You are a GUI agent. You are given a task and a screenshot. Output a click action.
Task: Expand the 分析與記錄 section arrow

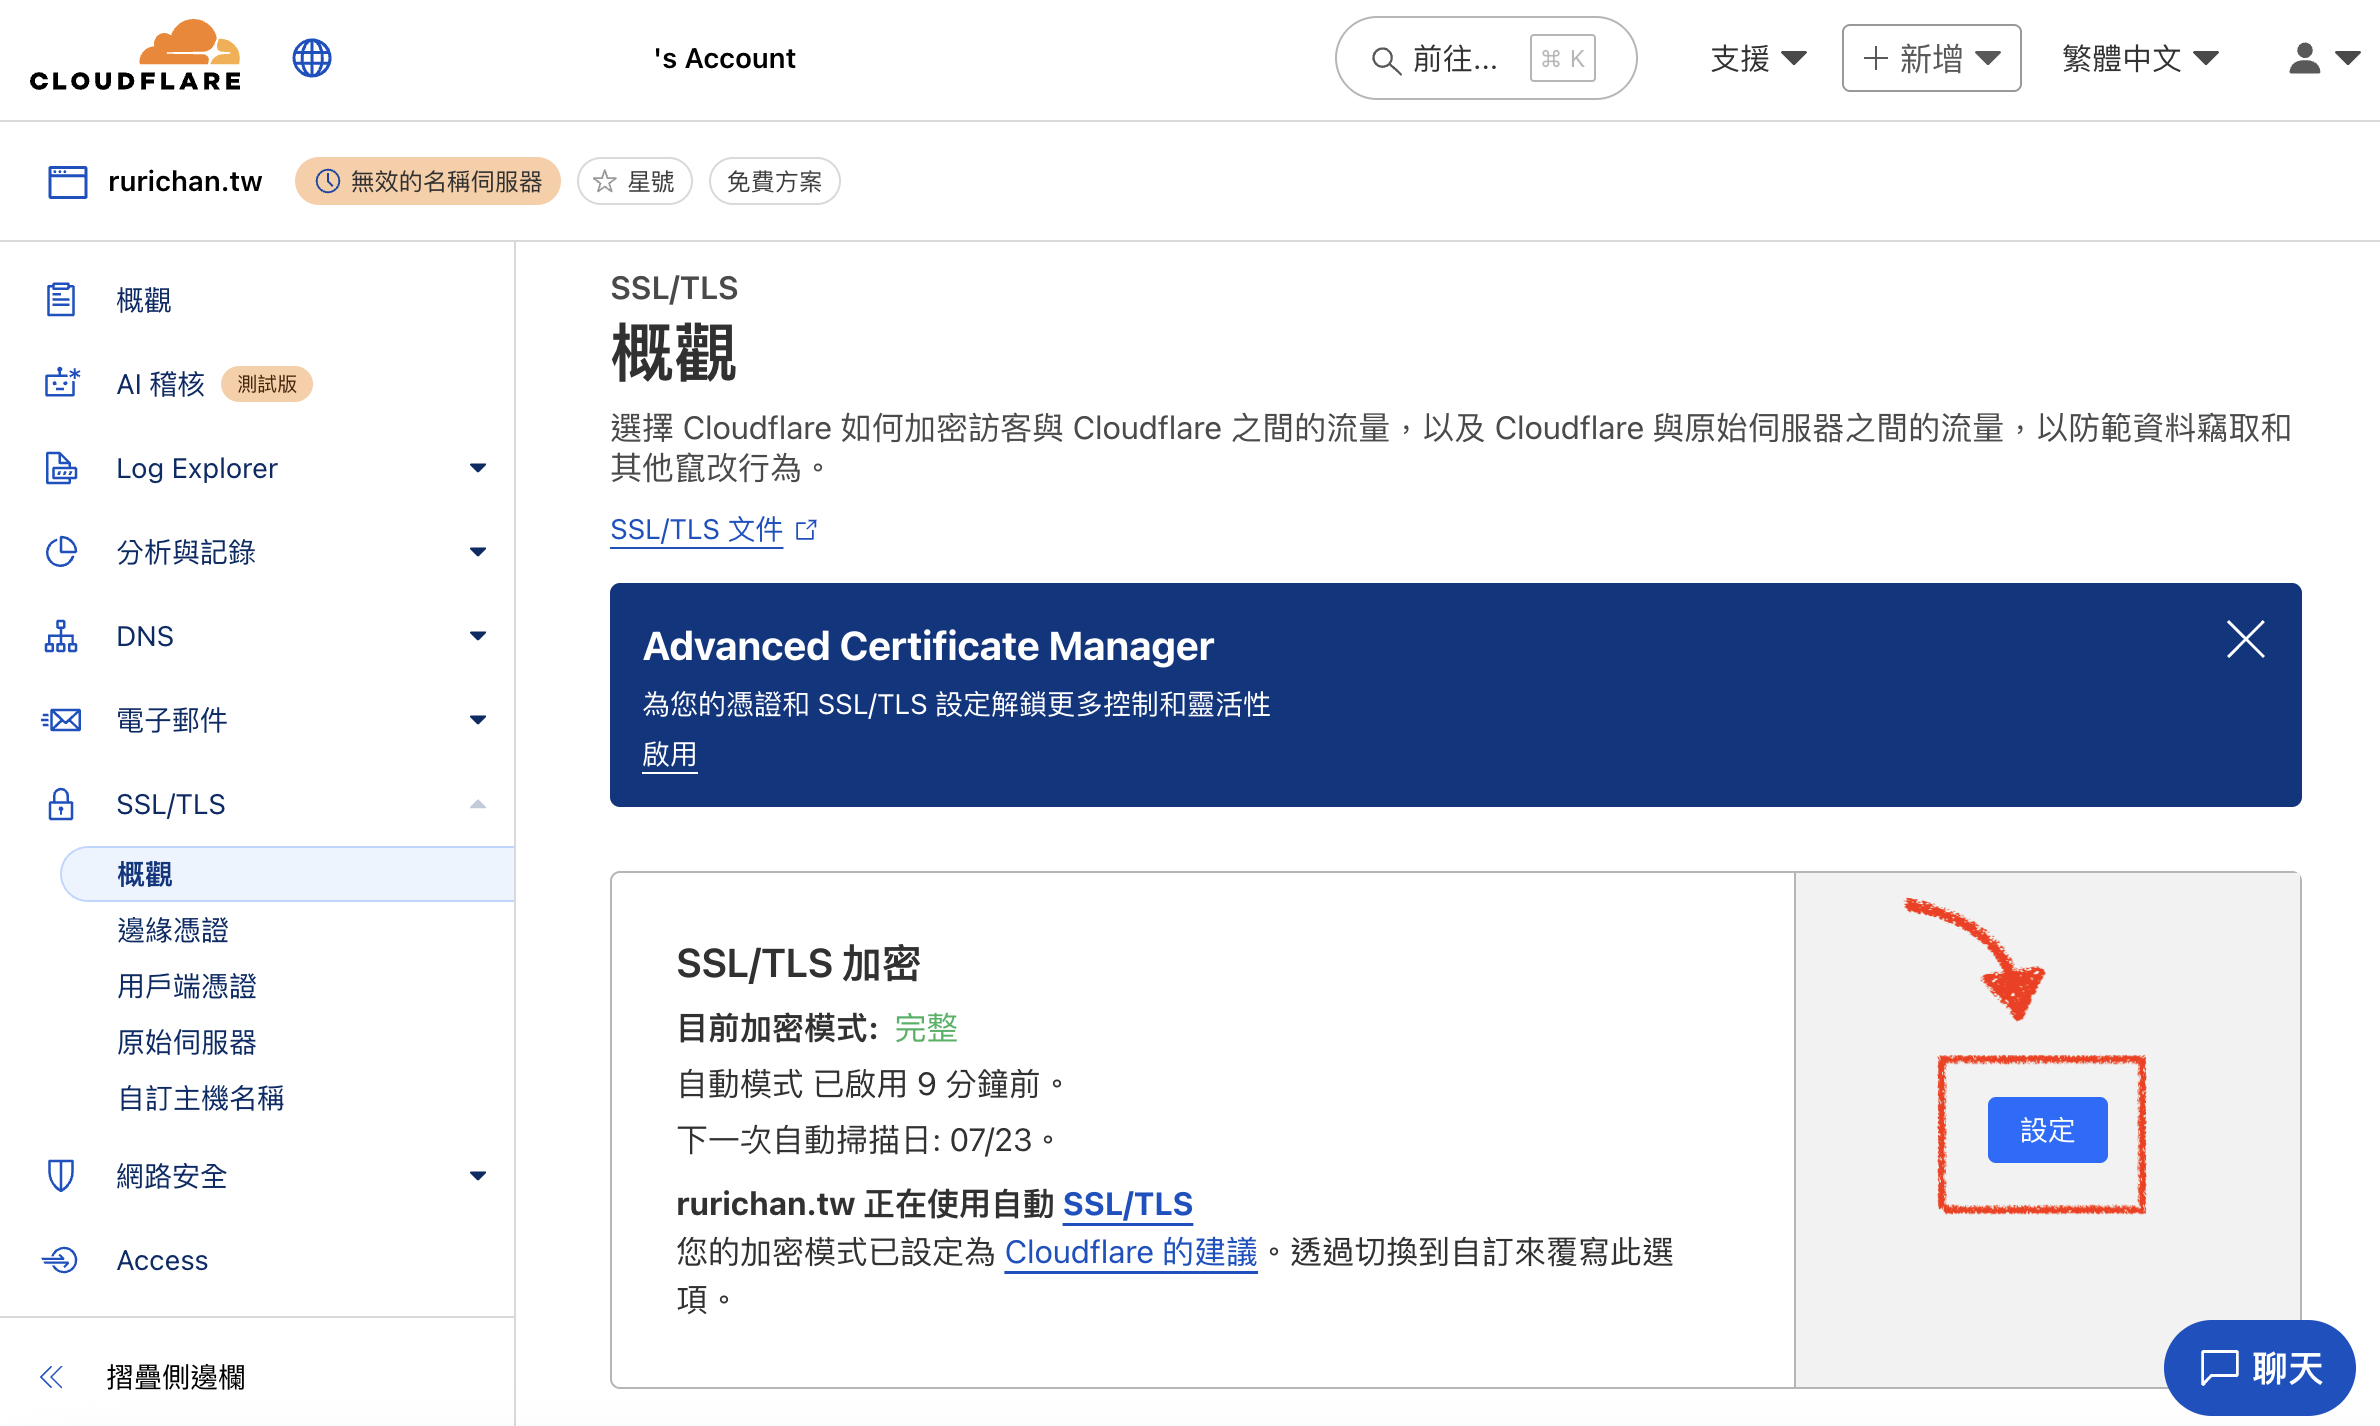pyautogui.click(x=478, y=552)
